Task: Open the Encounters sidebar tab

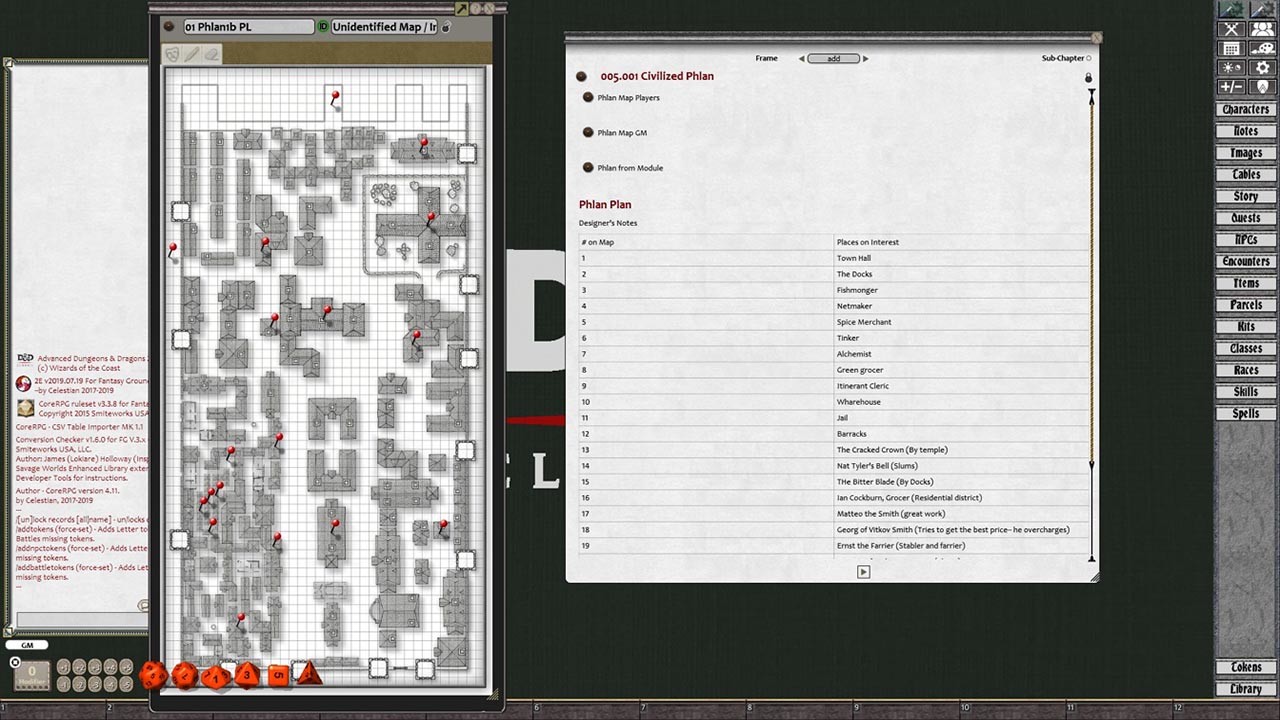Action: coord(1245,261)
